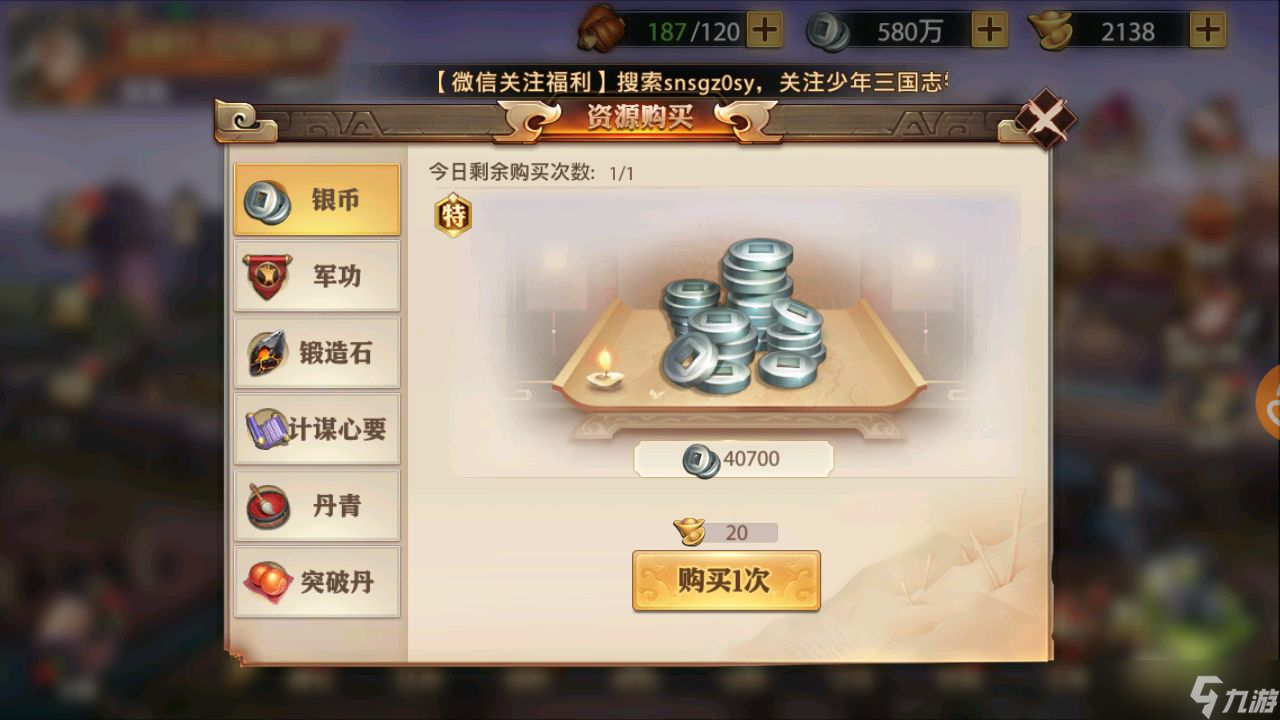Tap the silver coin icon beside 580万
This screenshot has width=1280, height=720.
(828, 32)
